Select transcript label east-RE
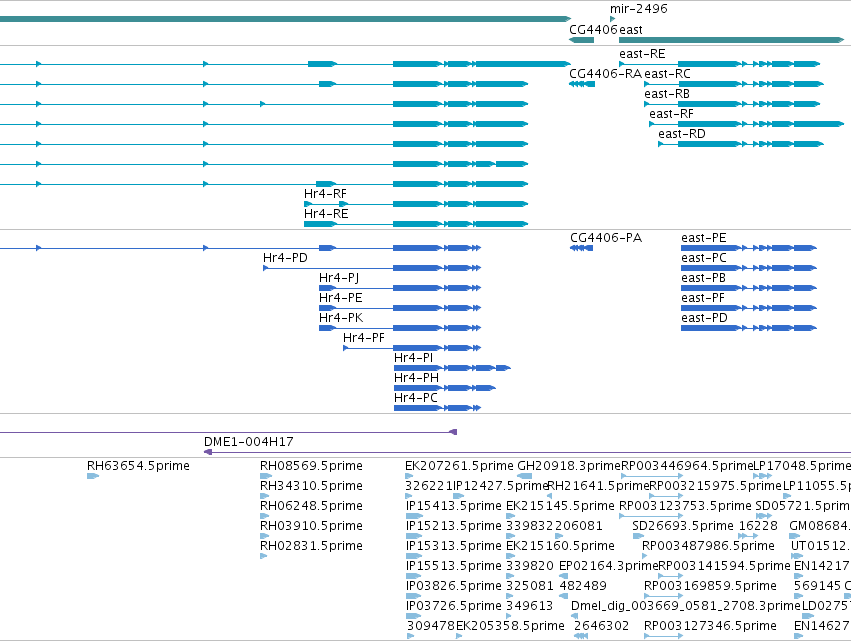The image size is (851, 641). pyautogui.click(x=642, y=54)
